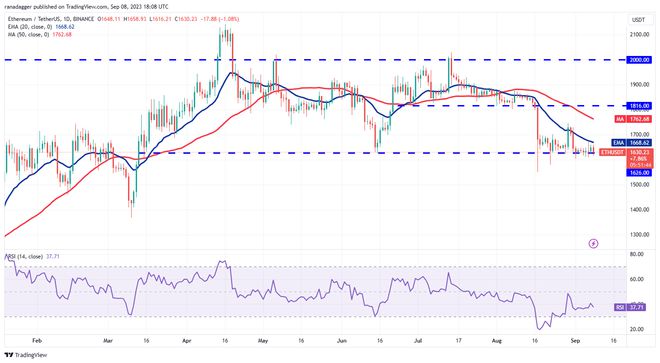Click the purple lightning bolt event icon
Image resolution: width=660 pixels, height=363 pixels.
pyautogui.click(x=593, y=243)
